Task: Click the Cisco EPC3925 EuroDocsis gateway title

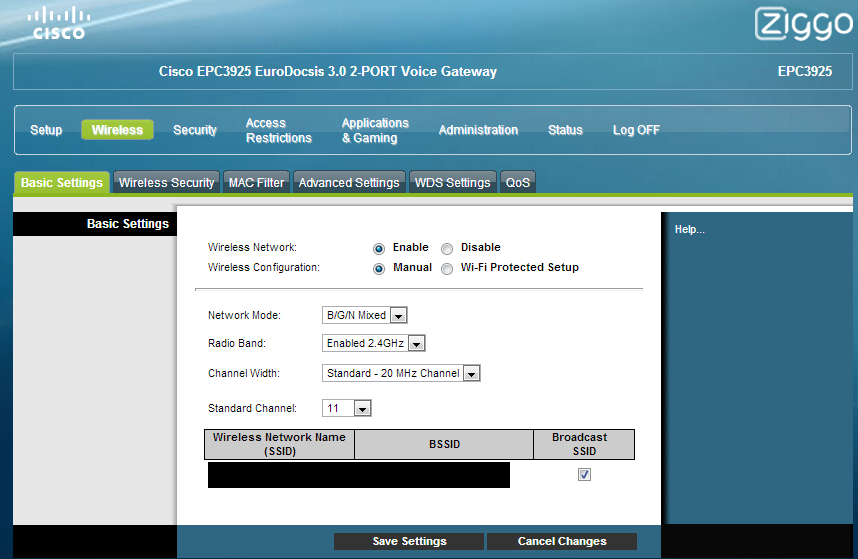Action: click(x=328, y=72)
